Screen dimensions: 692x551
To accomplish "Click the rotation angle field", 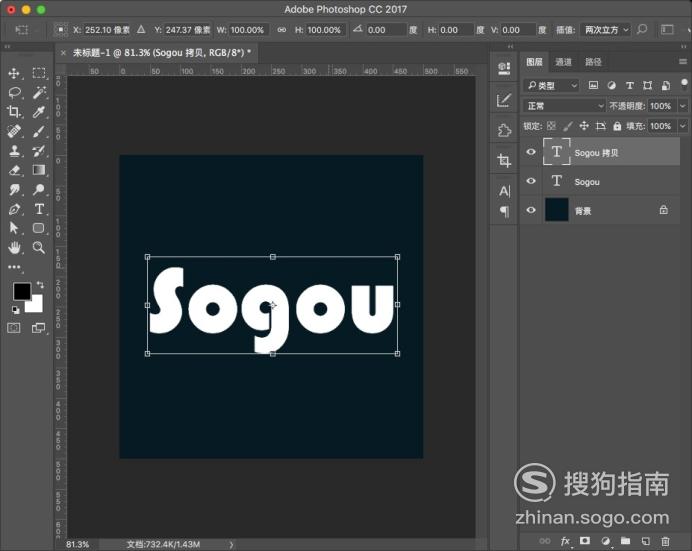I will (386, 30).
